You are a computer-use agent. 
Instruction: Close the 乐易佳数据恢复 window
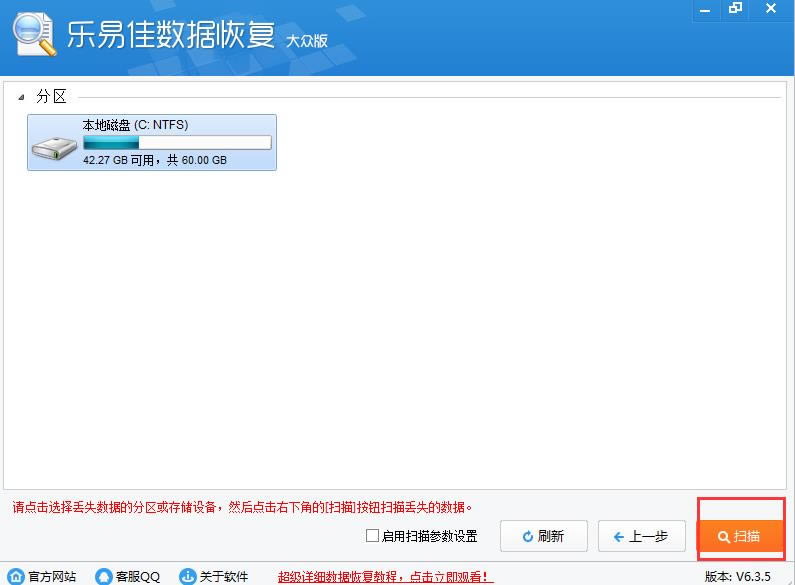pyautogui.click(x=771, y=9)
